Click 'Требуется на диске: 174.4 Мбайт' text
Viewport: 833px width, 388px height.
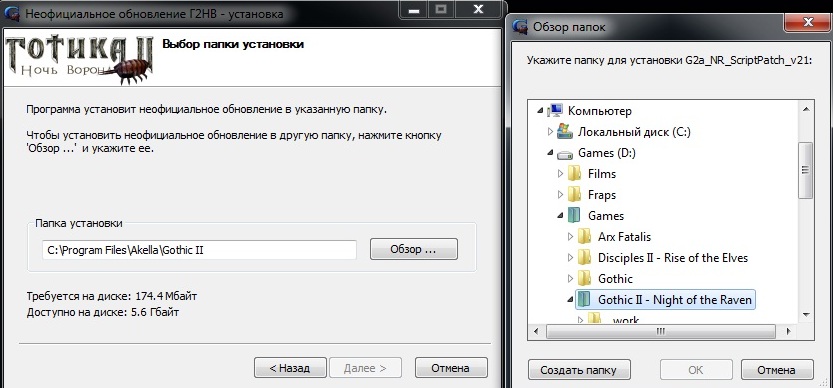(x=112, y=296)
